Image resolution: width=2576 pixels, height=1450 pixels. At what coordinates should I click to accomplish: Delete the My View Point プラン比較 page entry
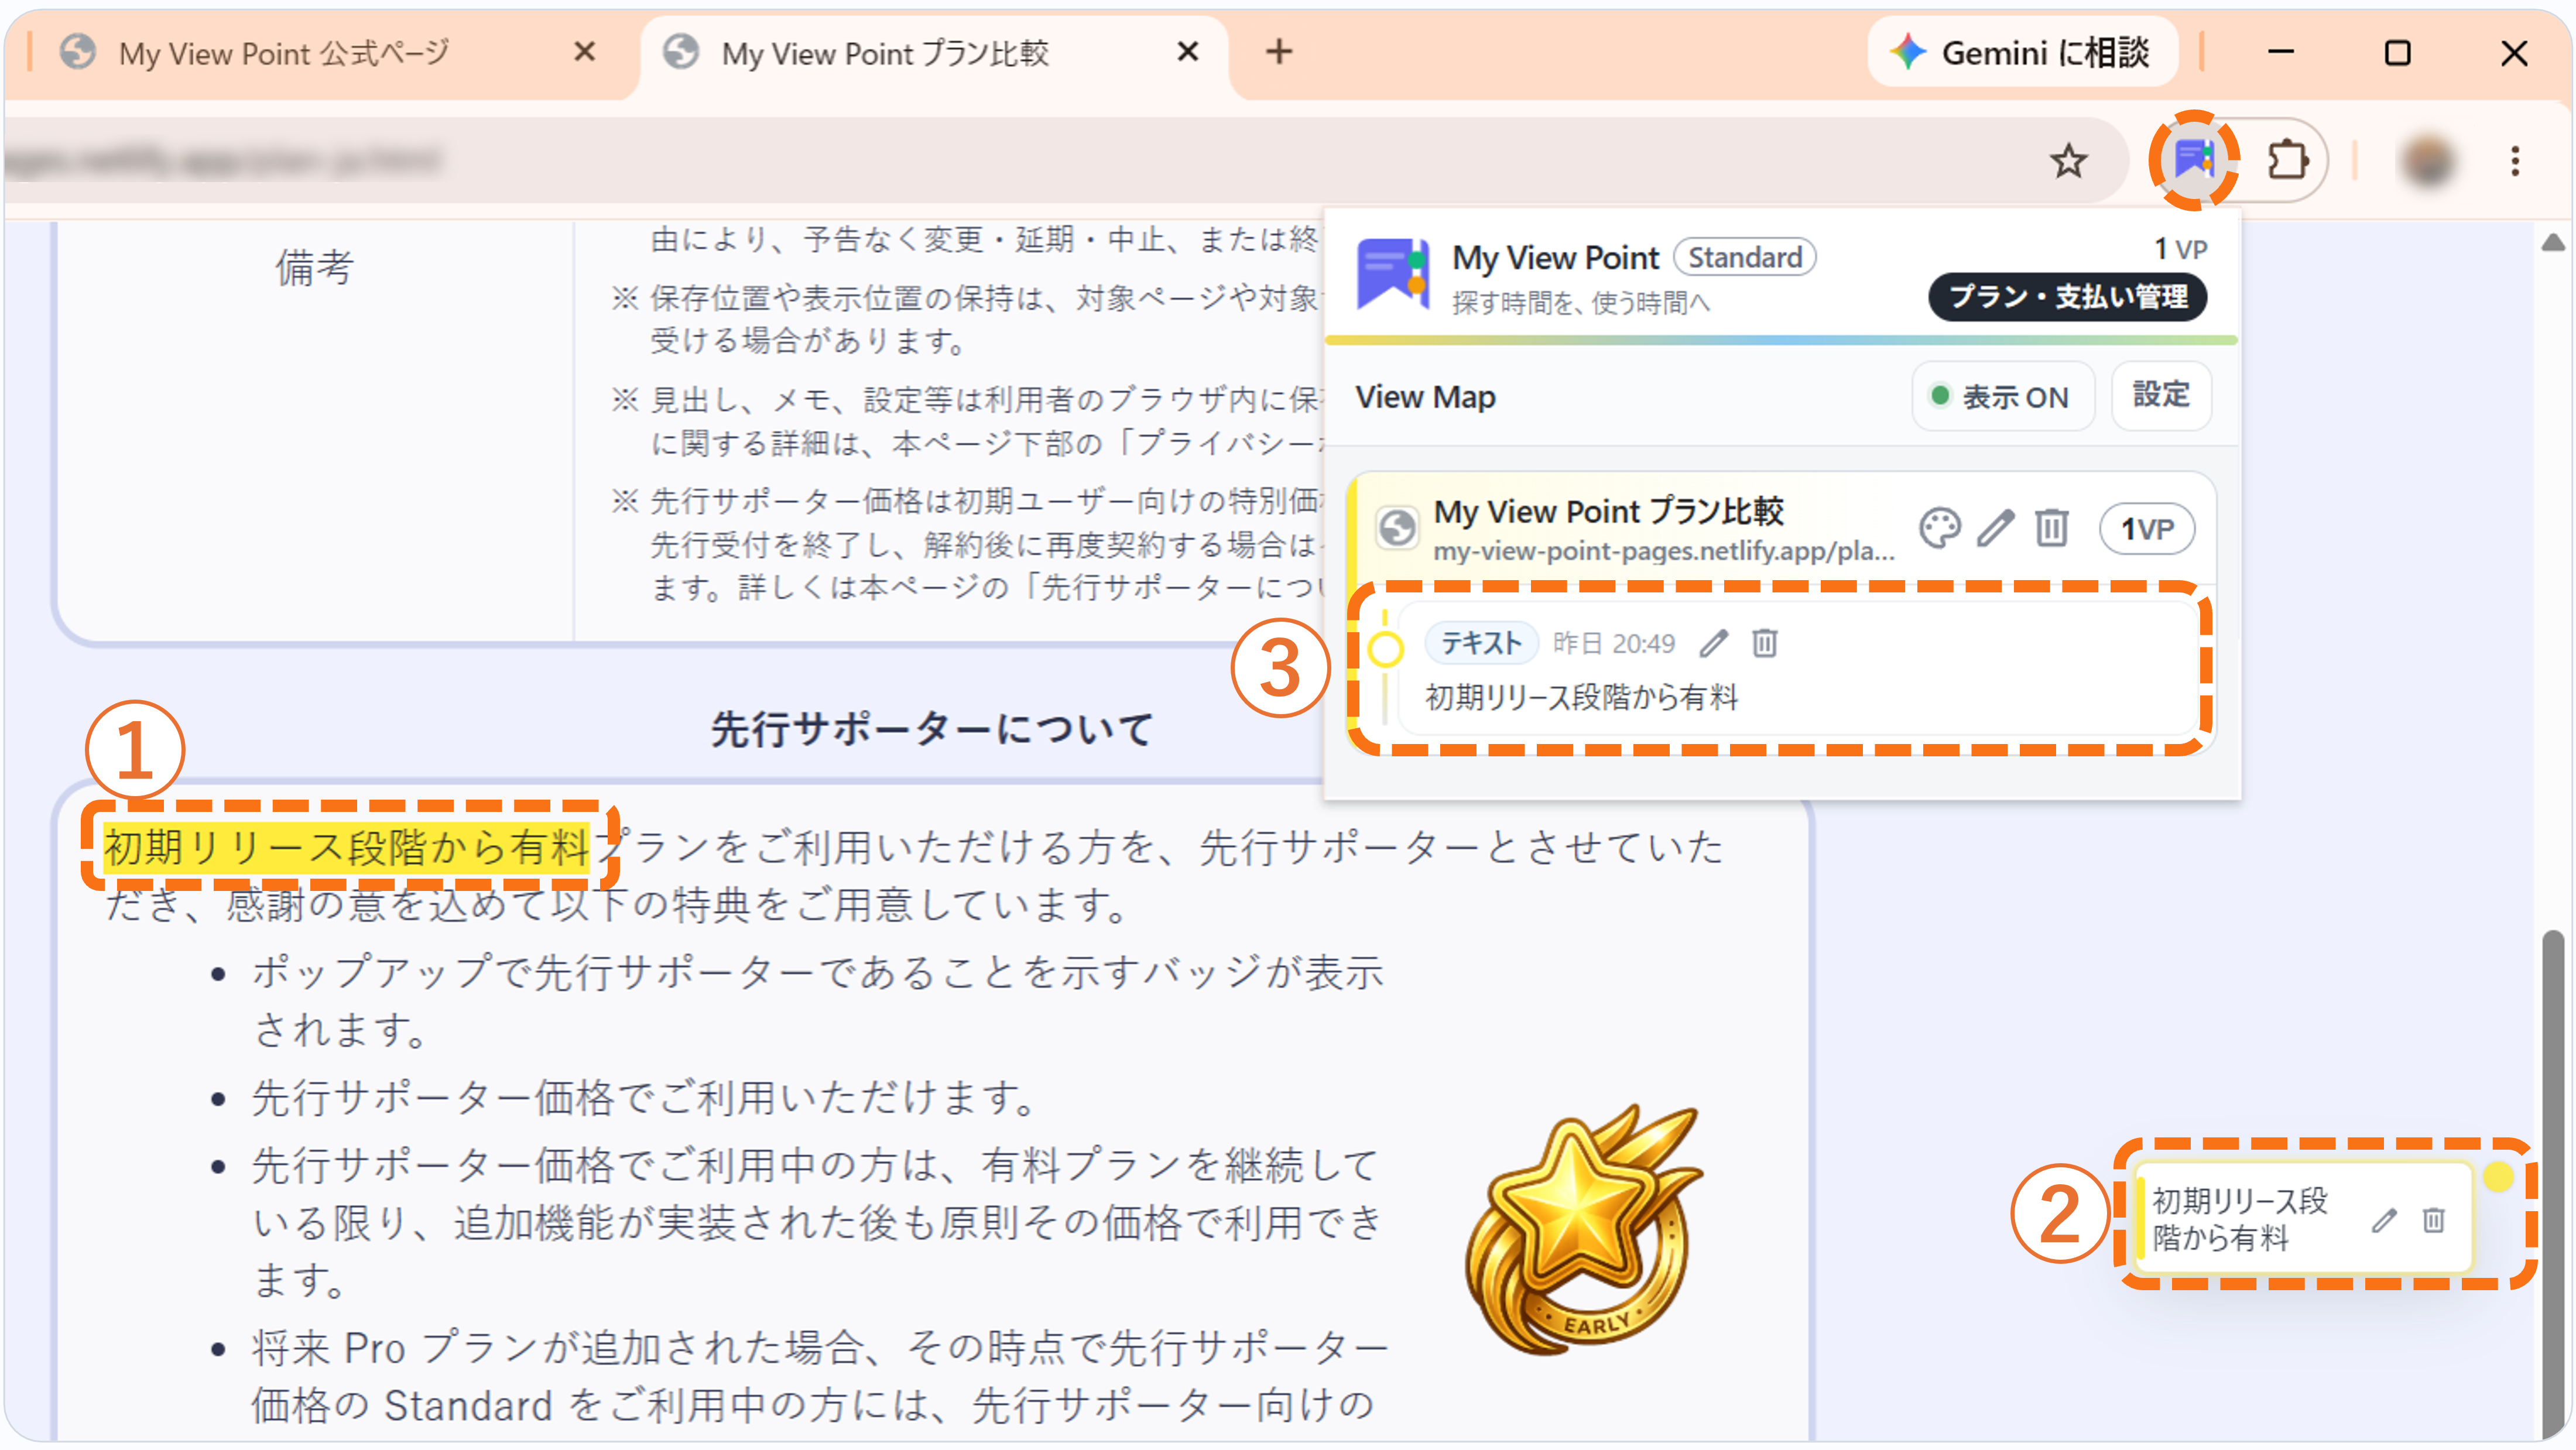coord(2051,528)
